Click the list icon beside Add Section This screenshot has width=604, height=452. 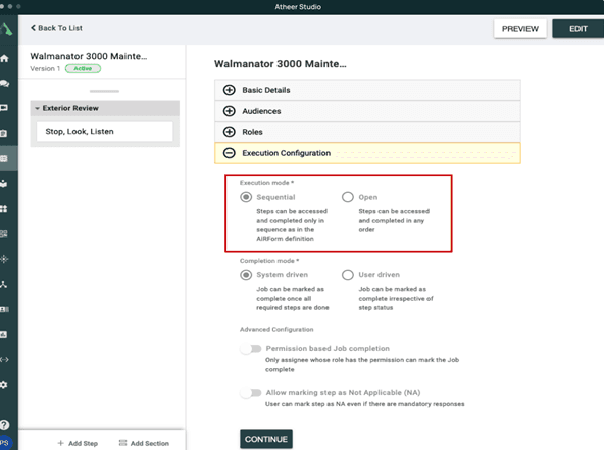pyautogui.click(x=123, y=443)
